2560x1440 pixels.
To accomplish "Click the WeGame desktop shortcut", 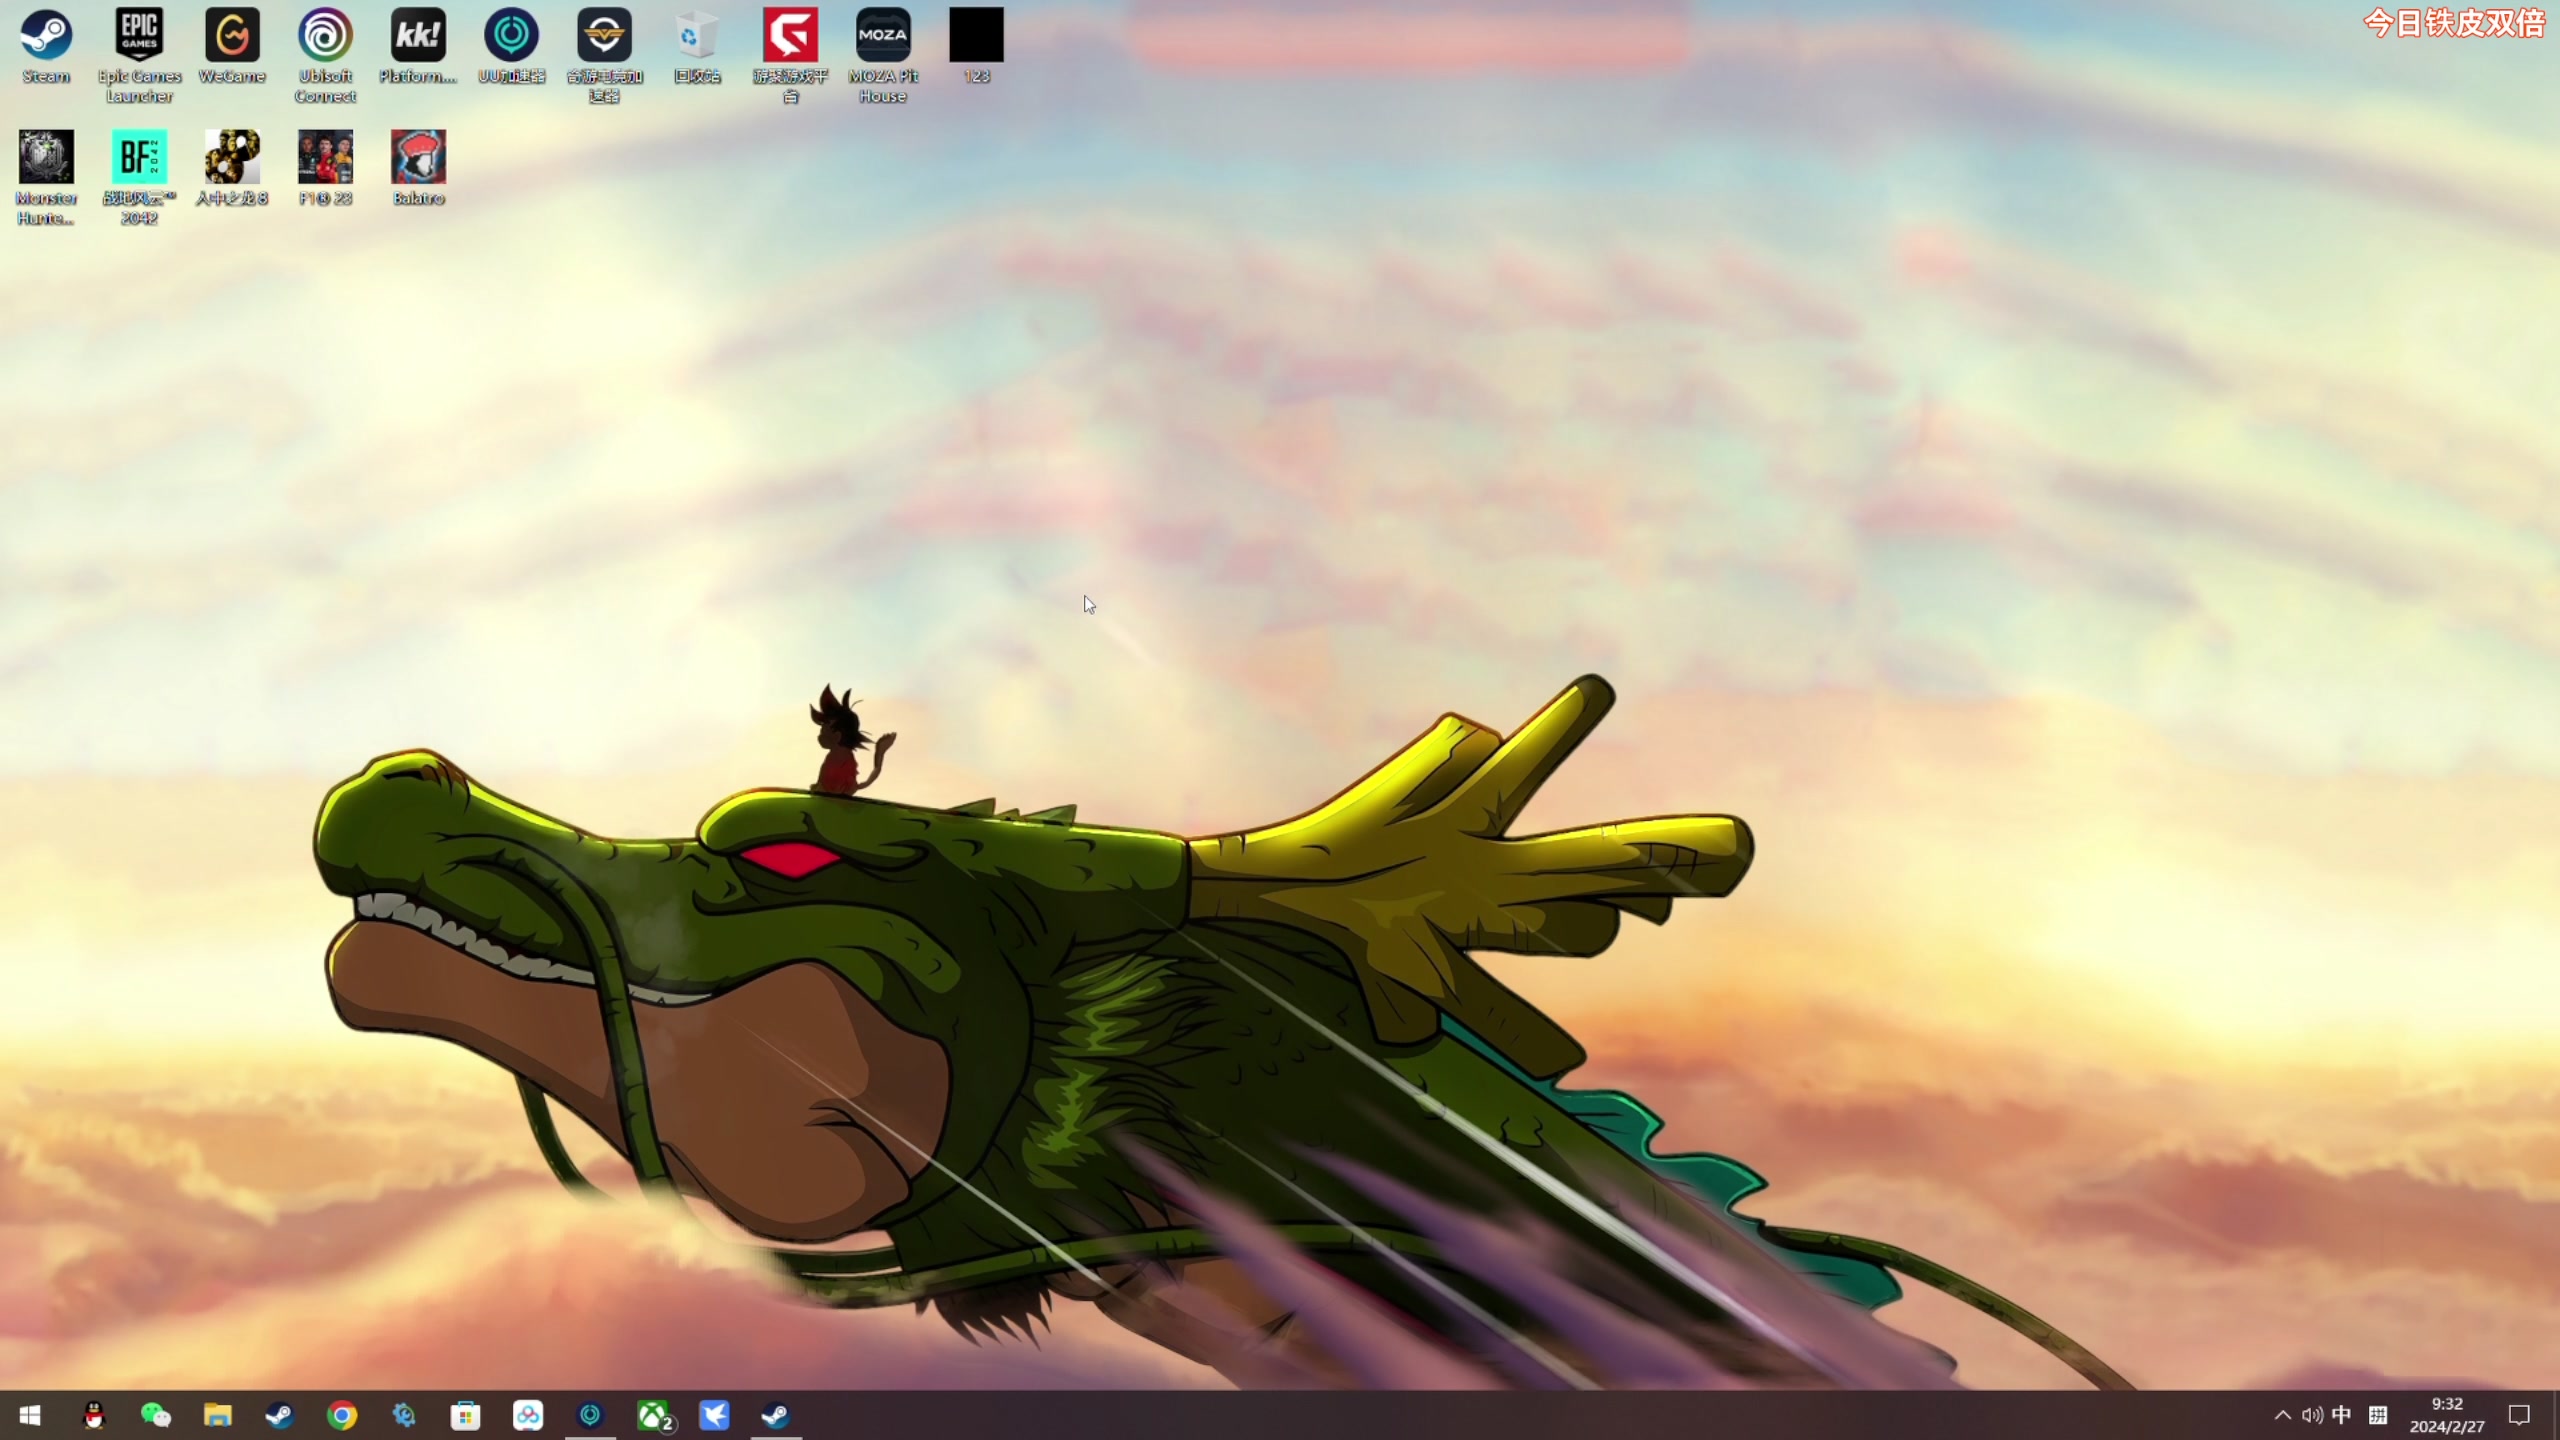I will [232, 36].
